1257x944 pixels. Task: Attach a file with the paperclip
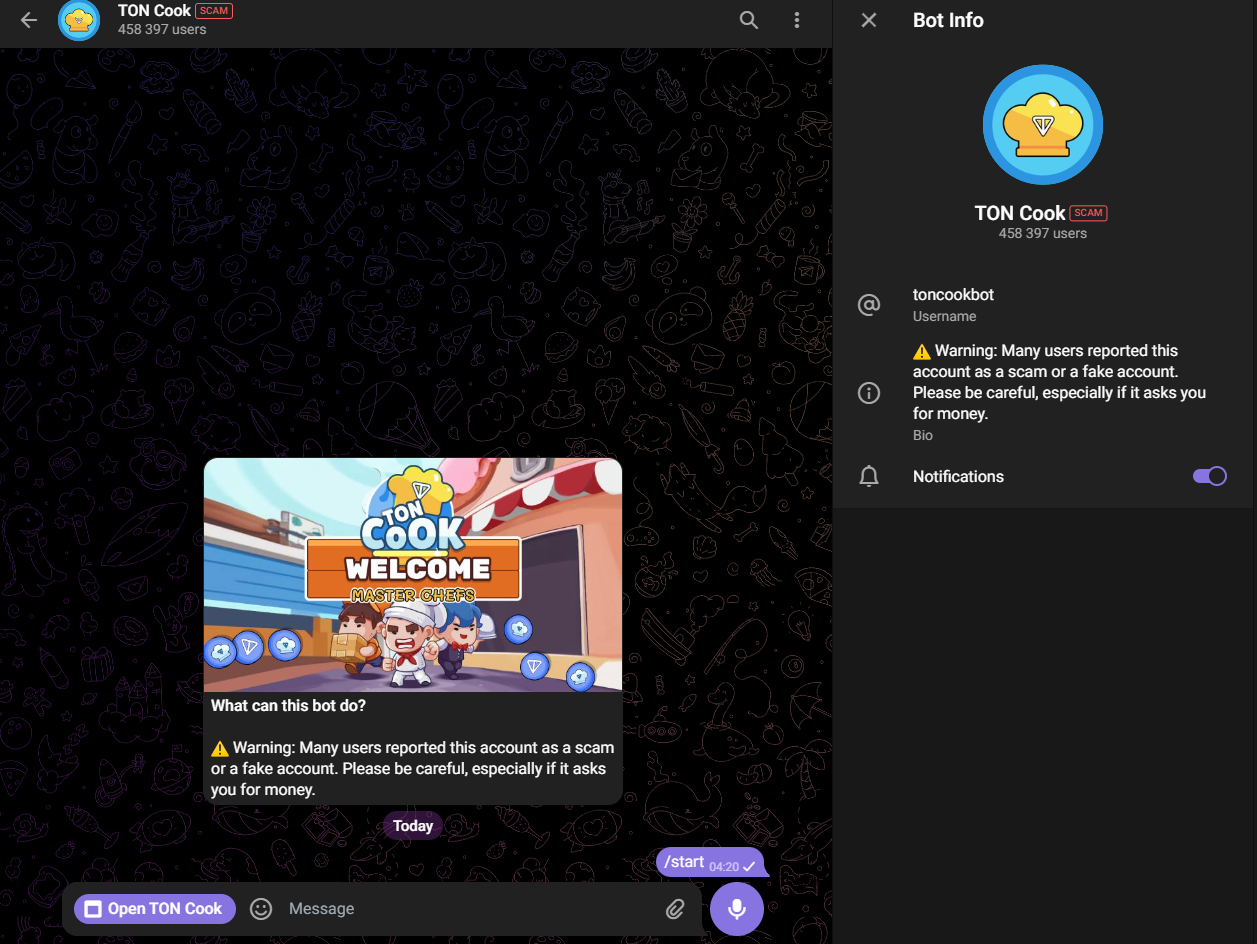coord(676,909)
